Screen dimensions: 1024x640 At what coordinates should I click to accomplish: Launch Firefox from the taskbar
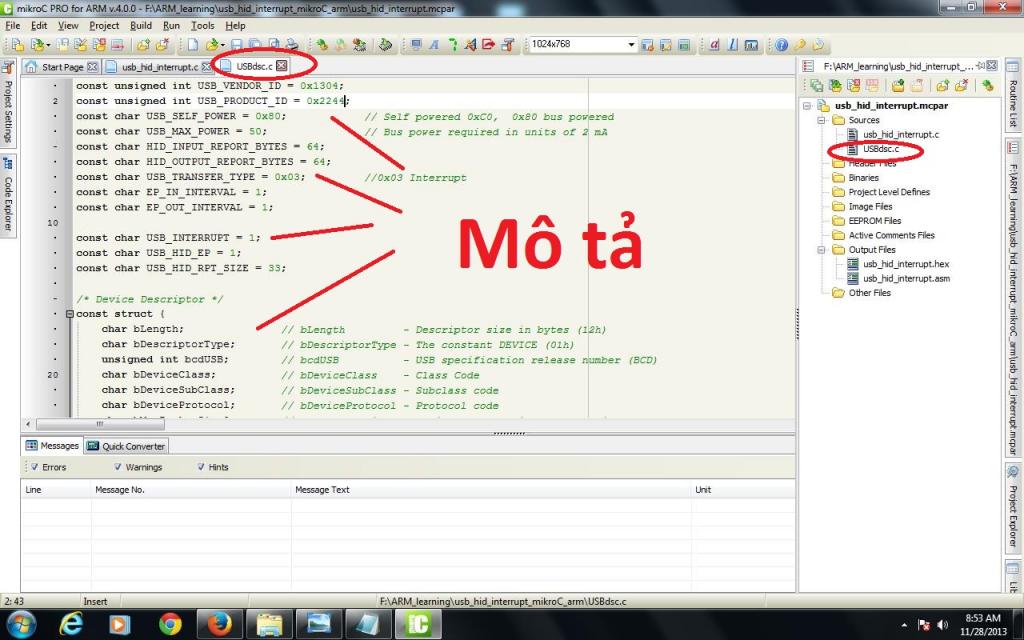pyautogui.click(x=219, y=624)
